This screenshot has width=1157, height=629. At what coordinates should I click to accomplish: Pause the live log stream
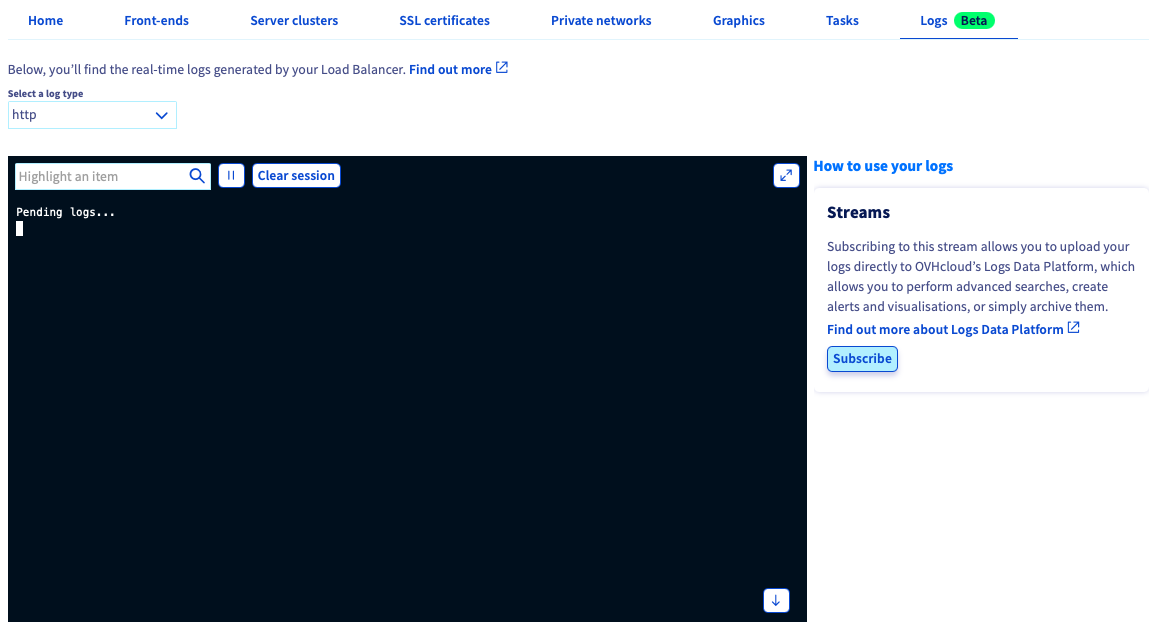231,176
